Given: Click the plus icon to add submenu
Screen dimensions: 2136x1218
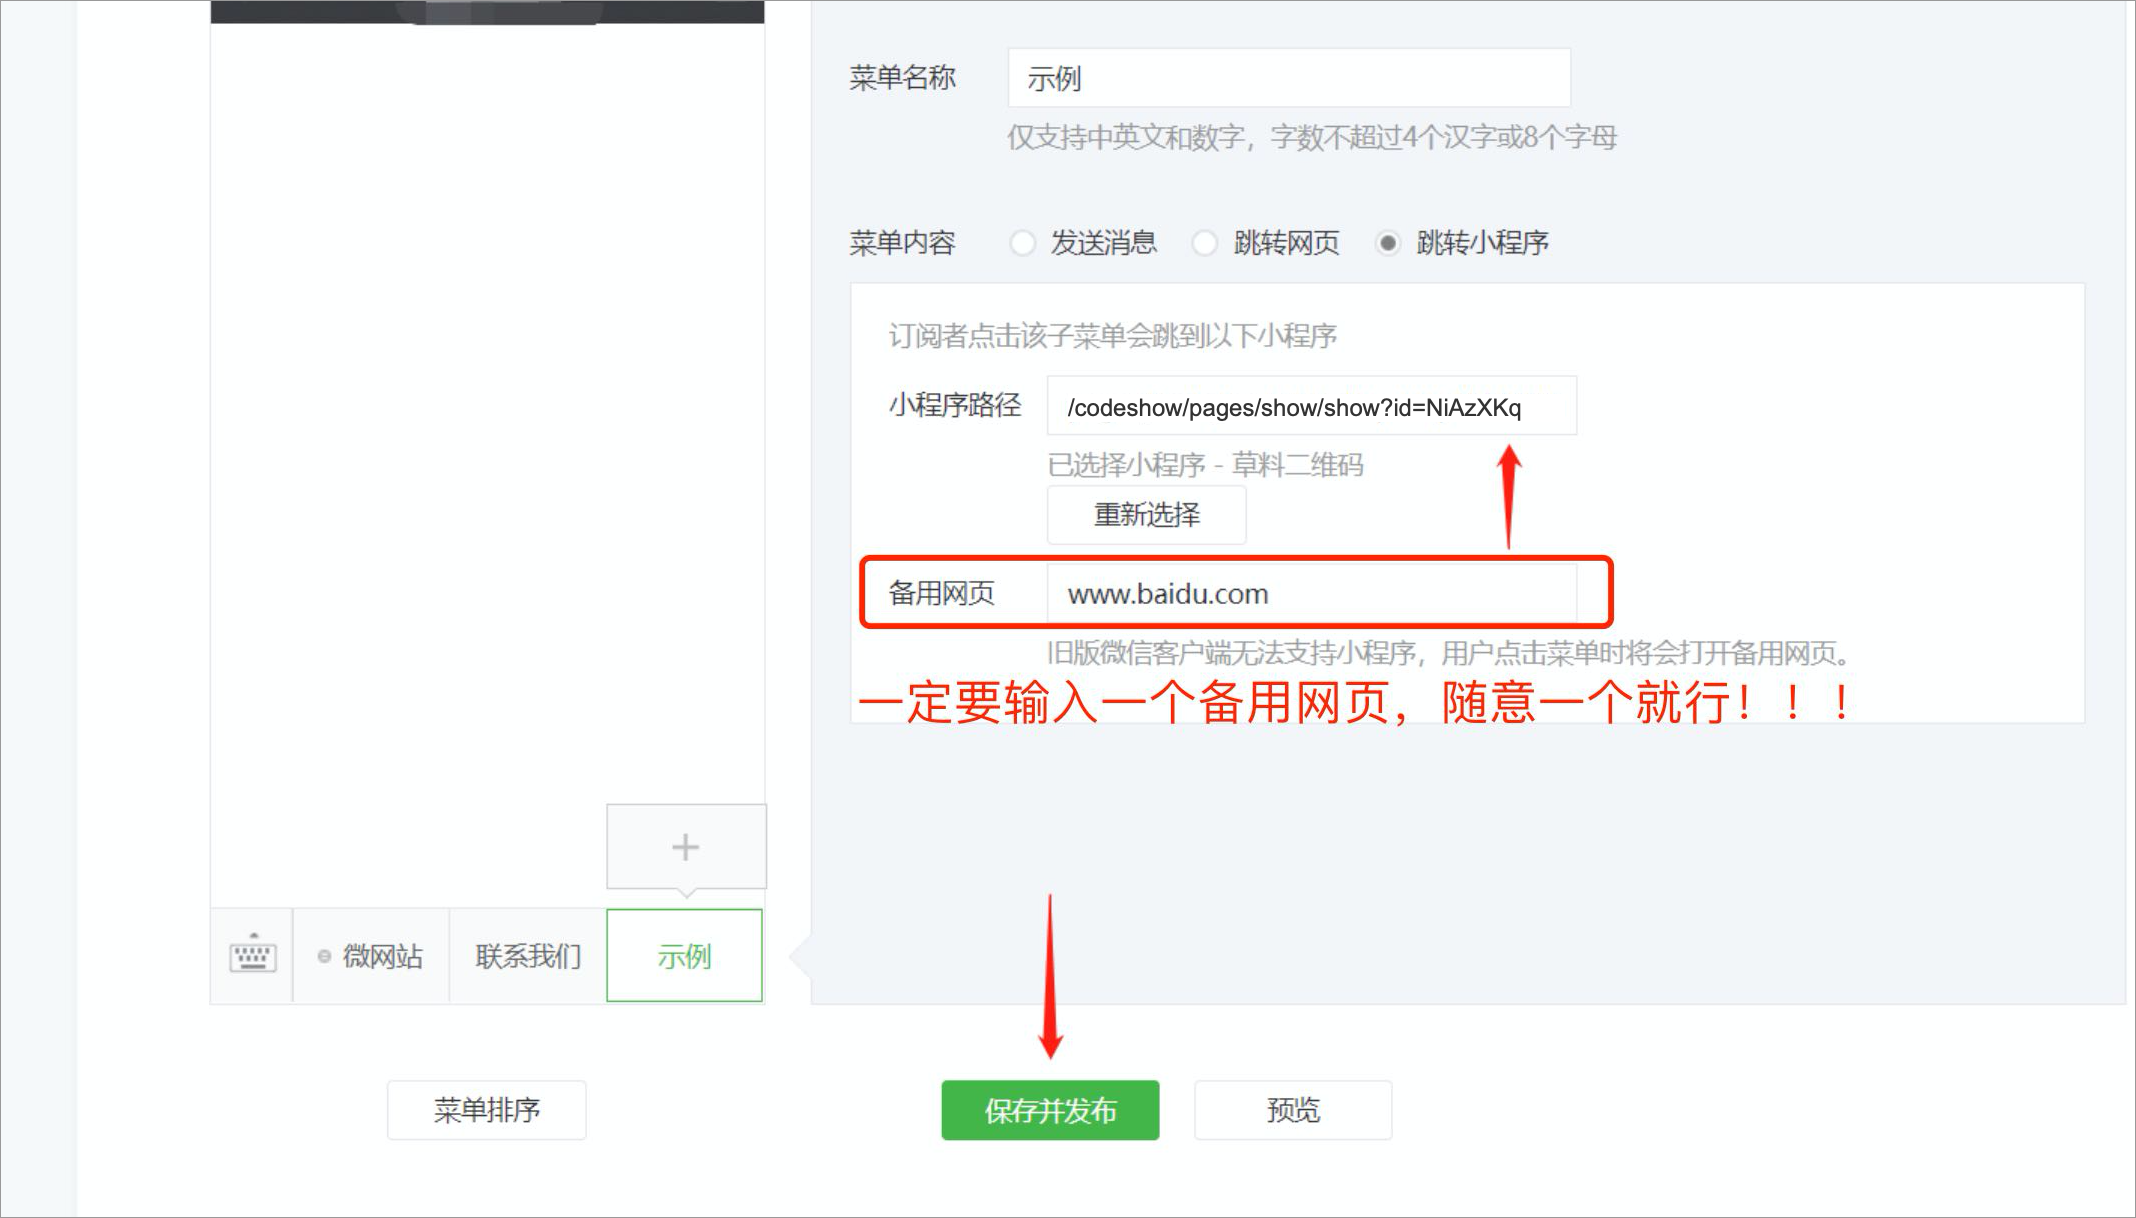Looking at the screenshot, I should tap(685, 847).
